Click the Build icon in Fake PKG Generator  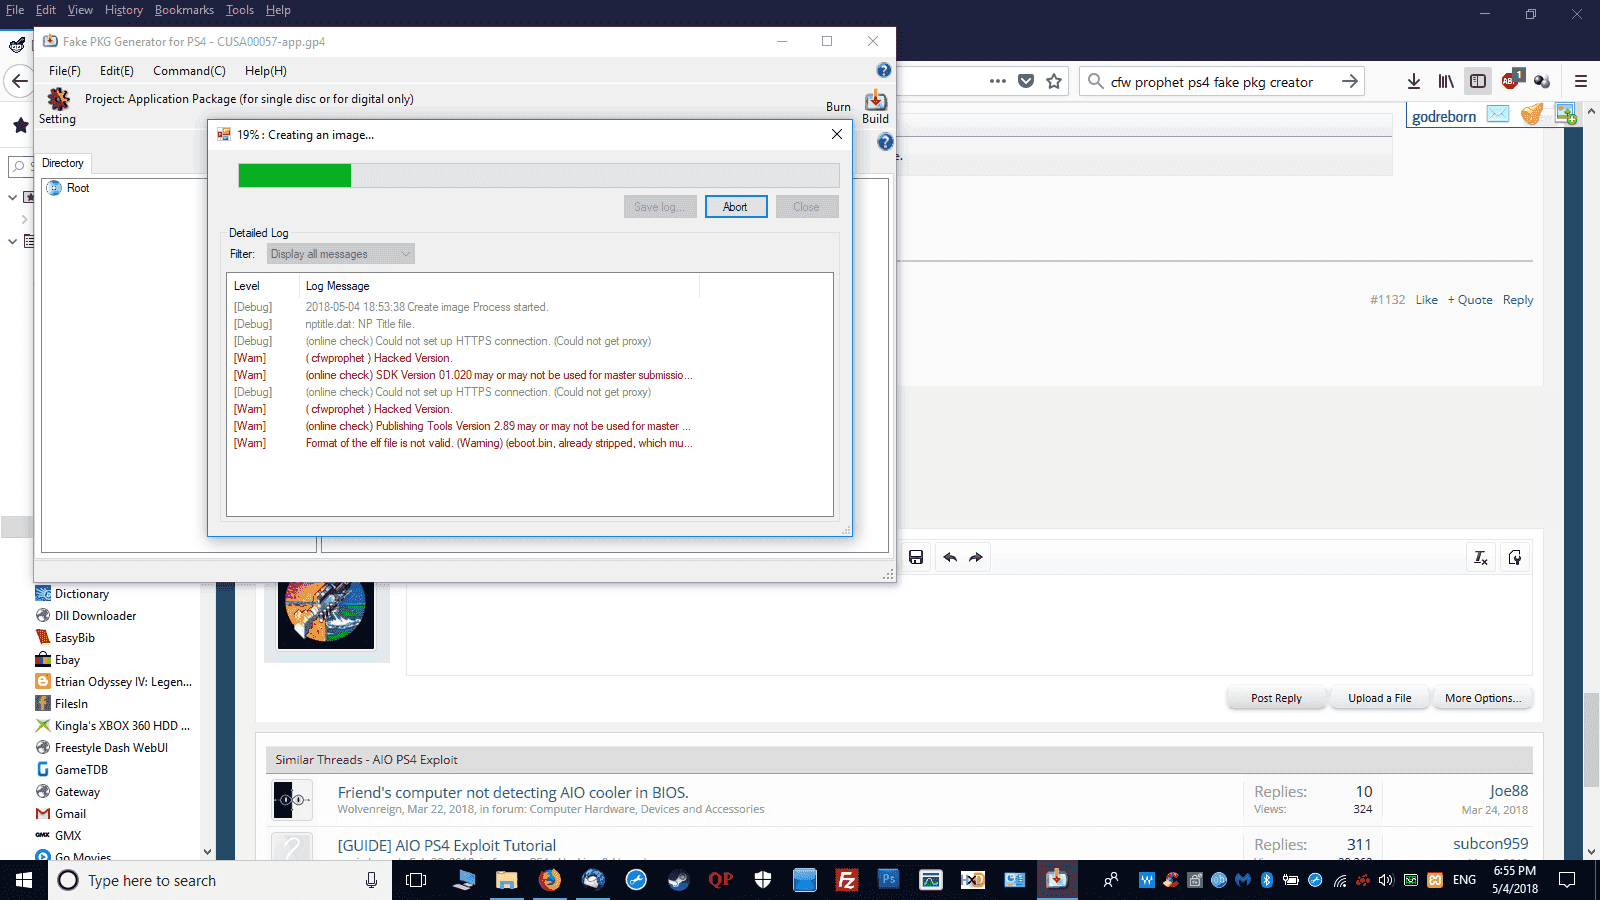point(876,100)
